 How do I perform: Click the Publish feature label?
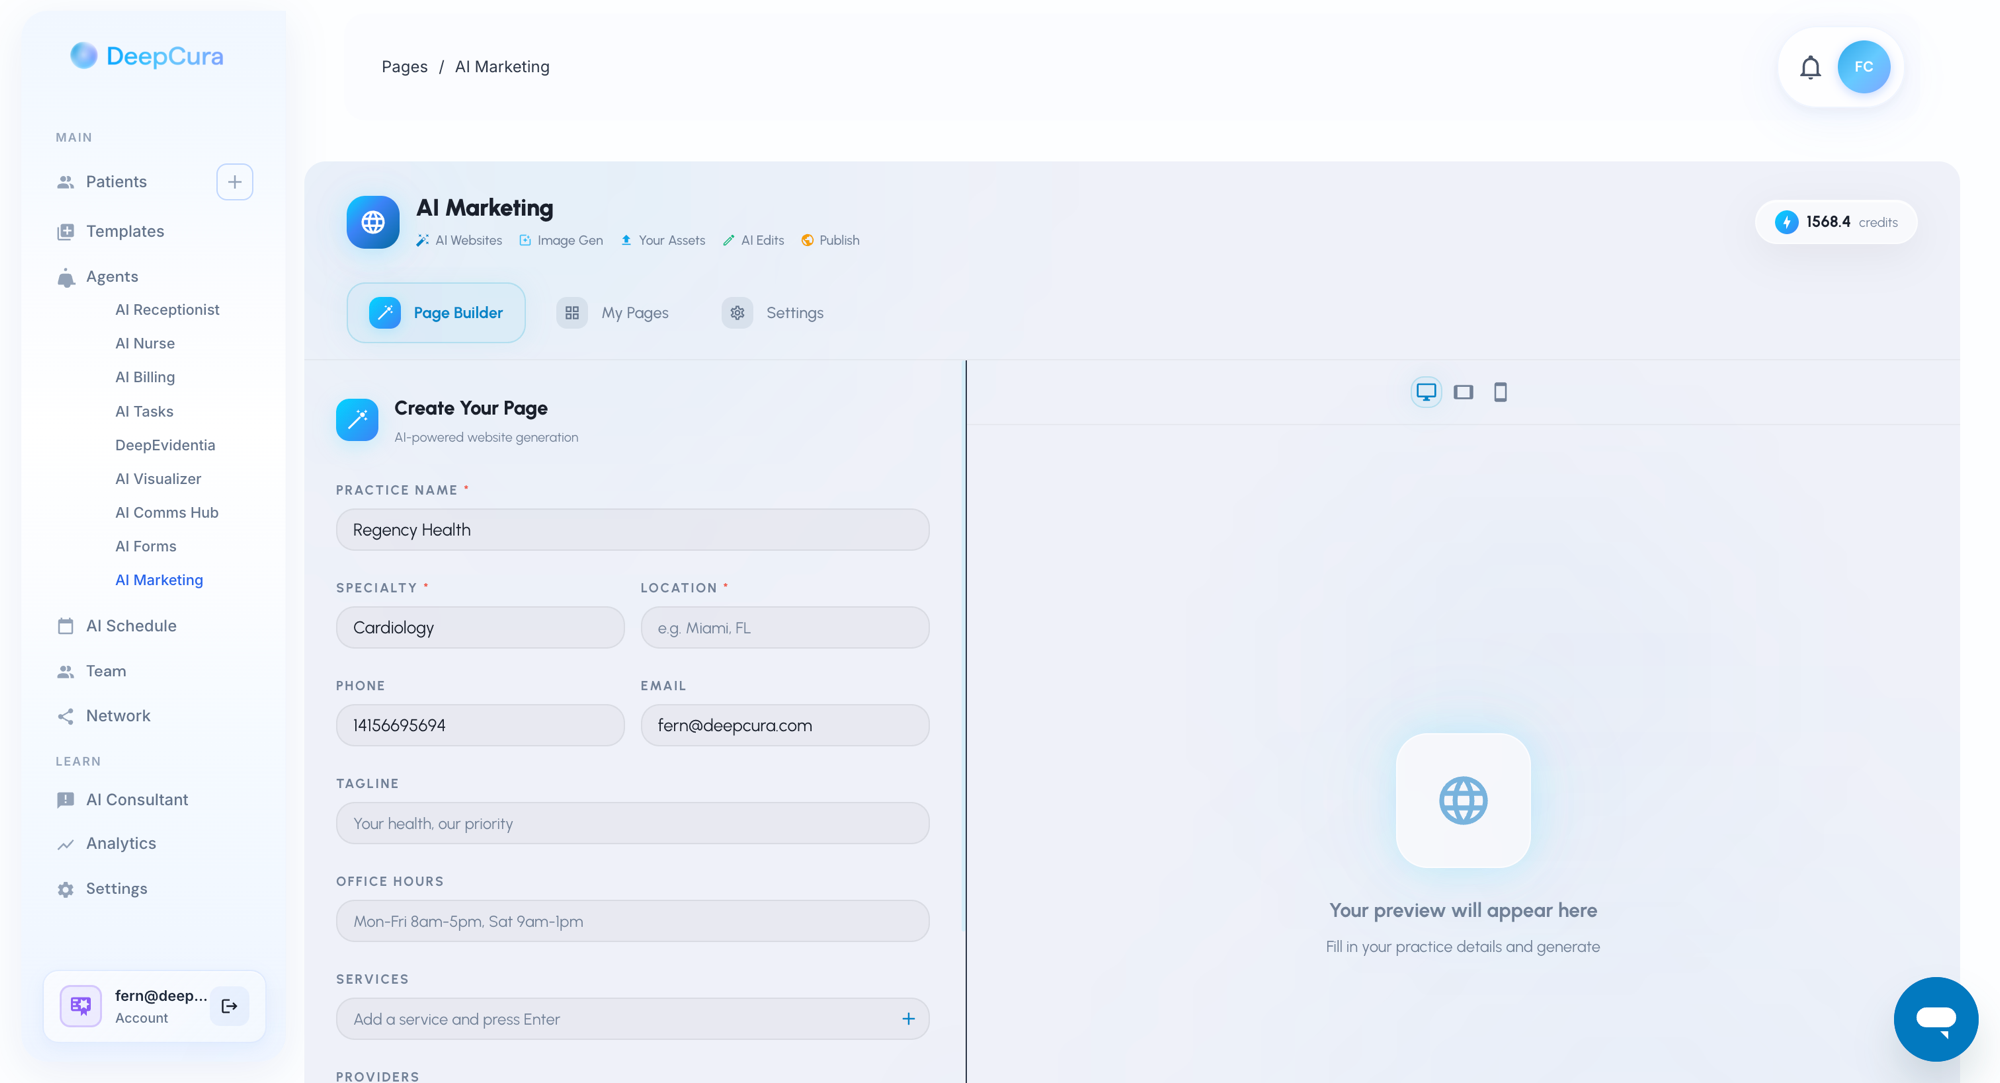pos(830,241)
